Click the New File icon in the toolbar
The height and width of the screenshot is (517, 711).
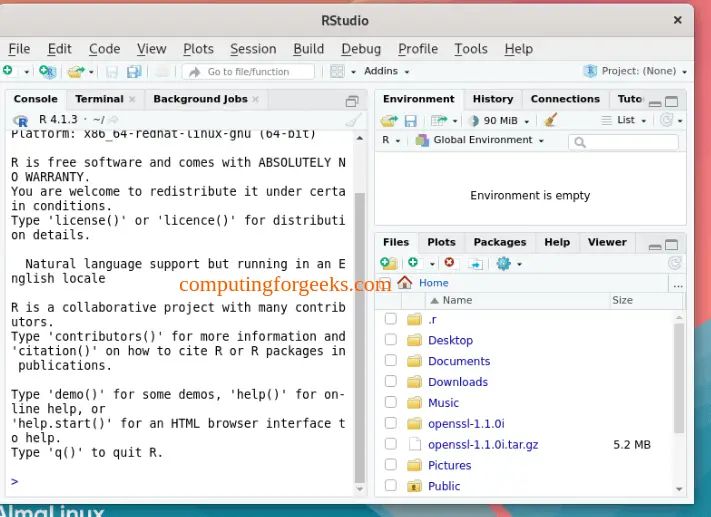8,71
